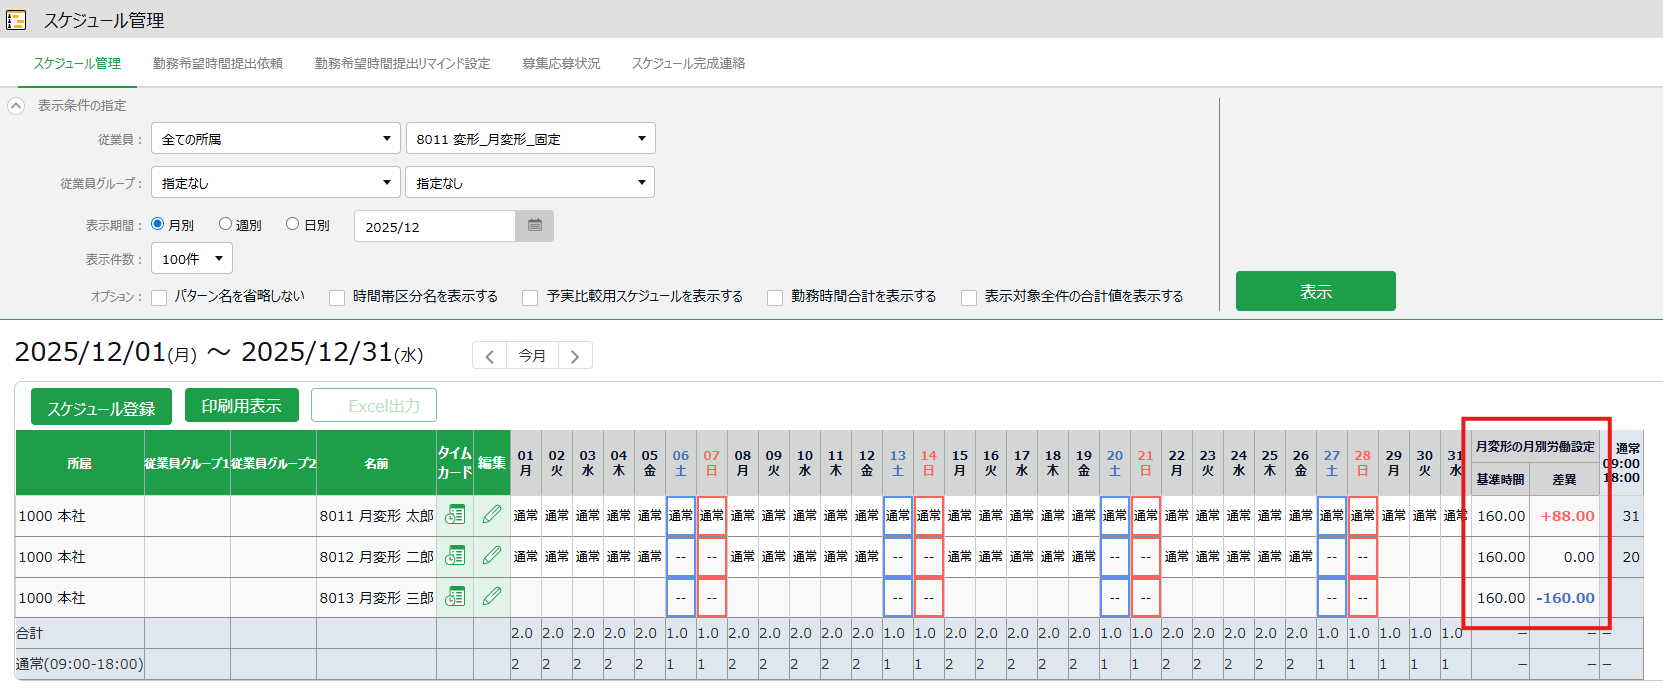Switch to 勤務希望時間提出依頼 tab
The width and height of the screenshot is (1663, 700).
click(x=217, y=63)
